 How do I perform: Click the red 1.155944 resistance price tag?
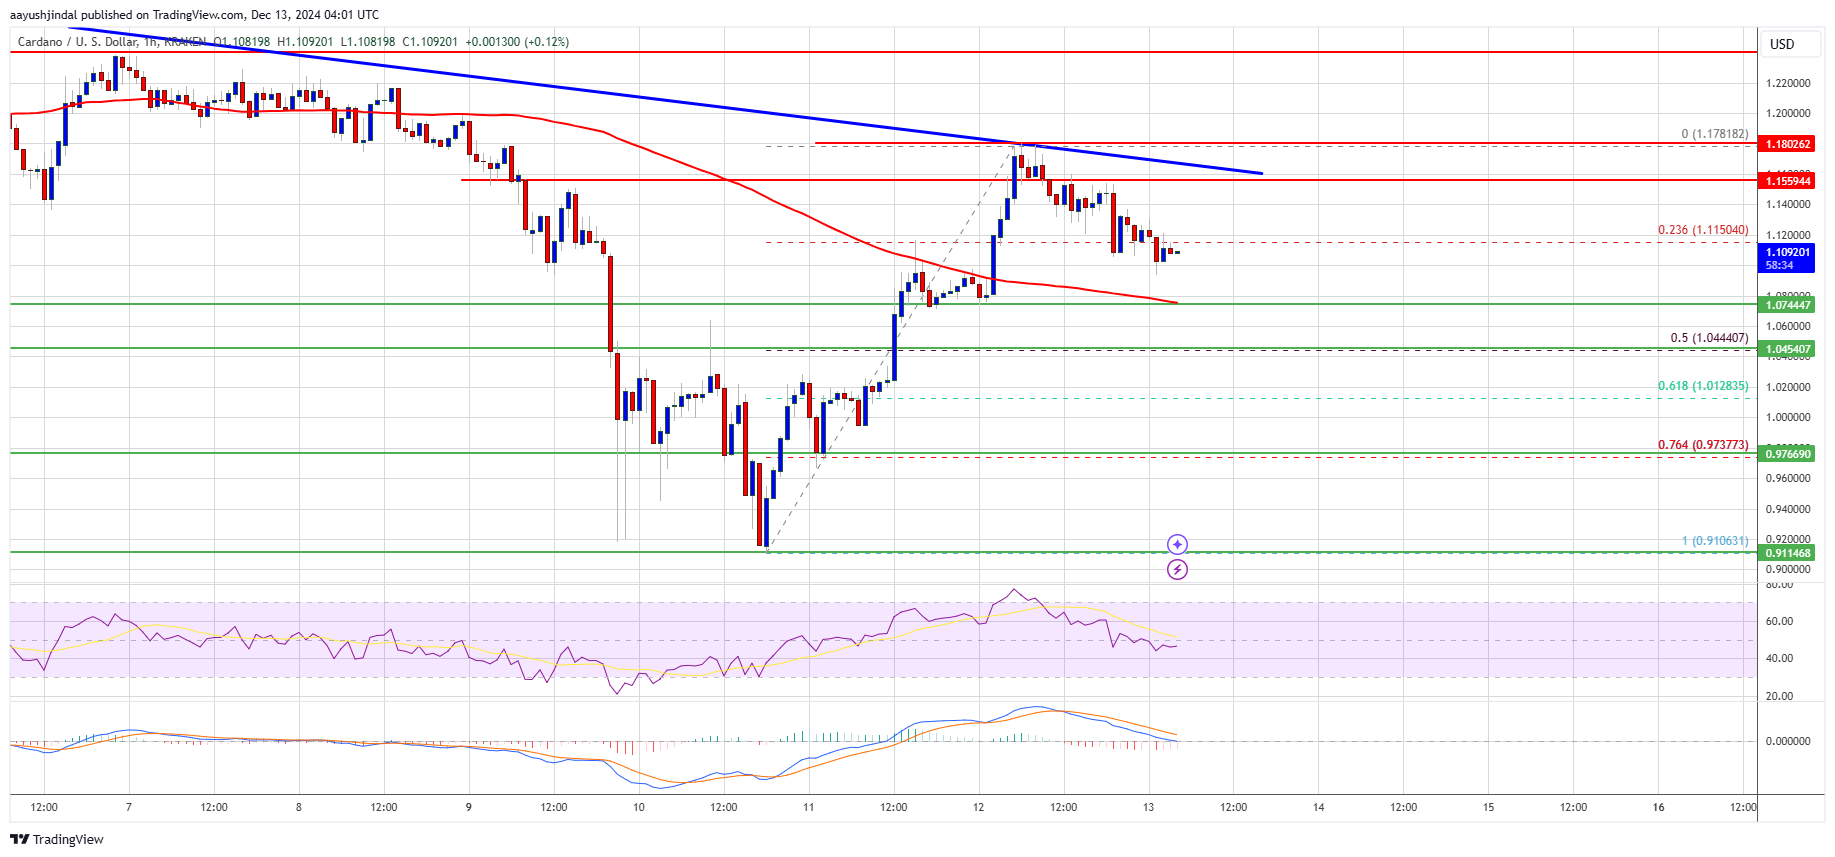tap(1787, 181)
